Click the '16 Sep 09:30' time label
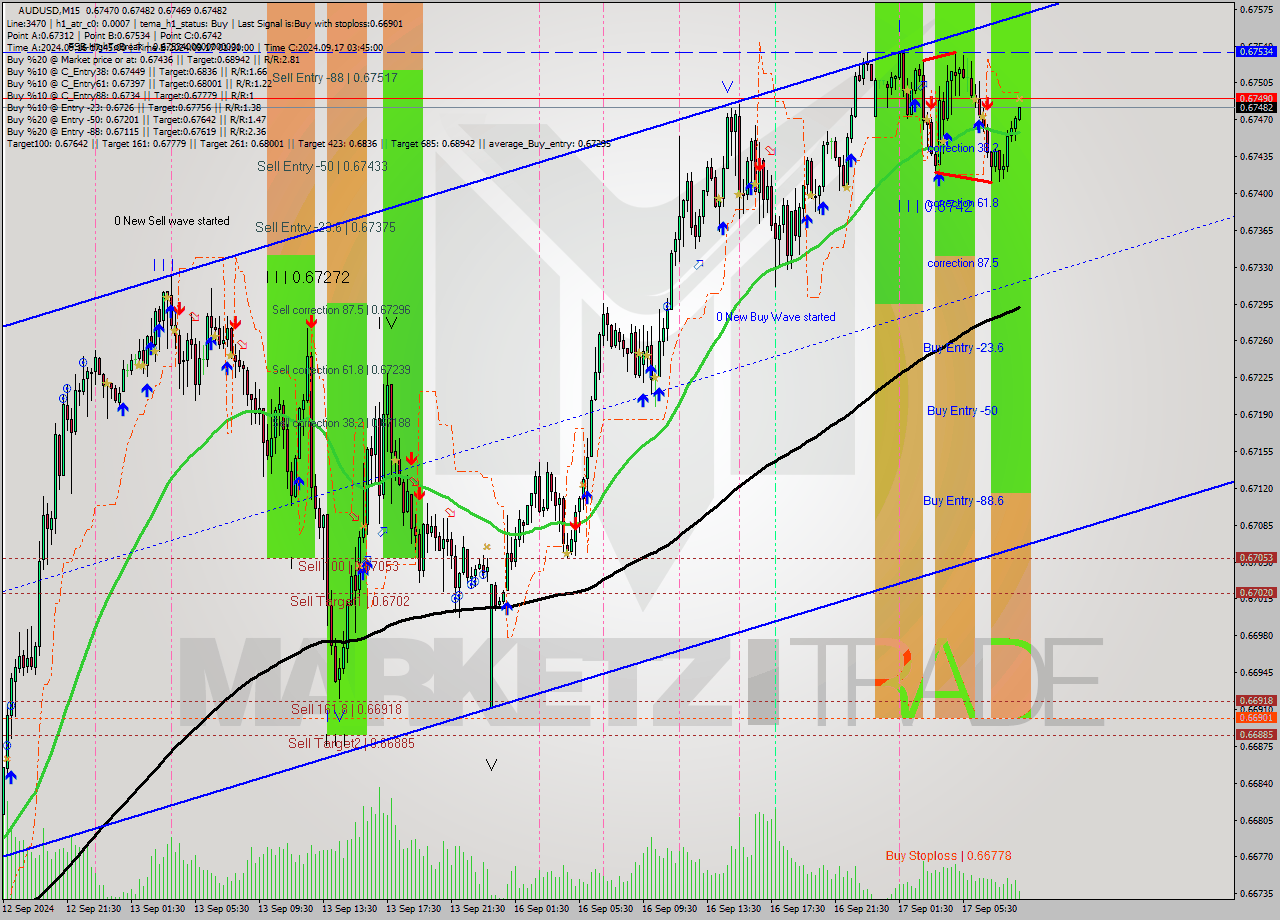 click(671, 909)
